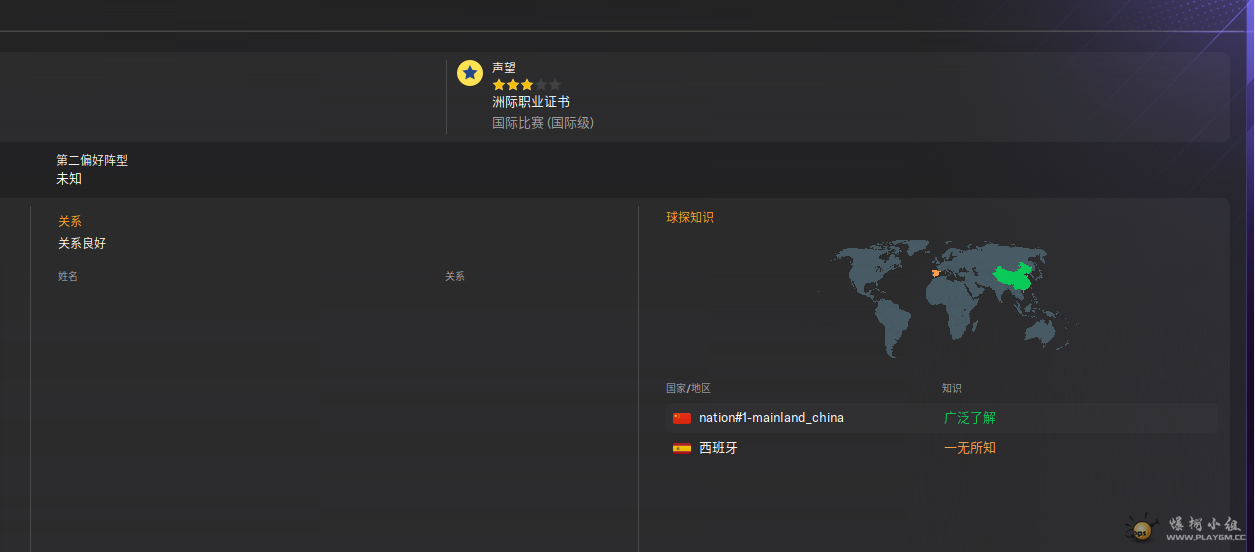Click 国际比赛 (国际级) text
Screen dimensions: 1255x552
543,123
